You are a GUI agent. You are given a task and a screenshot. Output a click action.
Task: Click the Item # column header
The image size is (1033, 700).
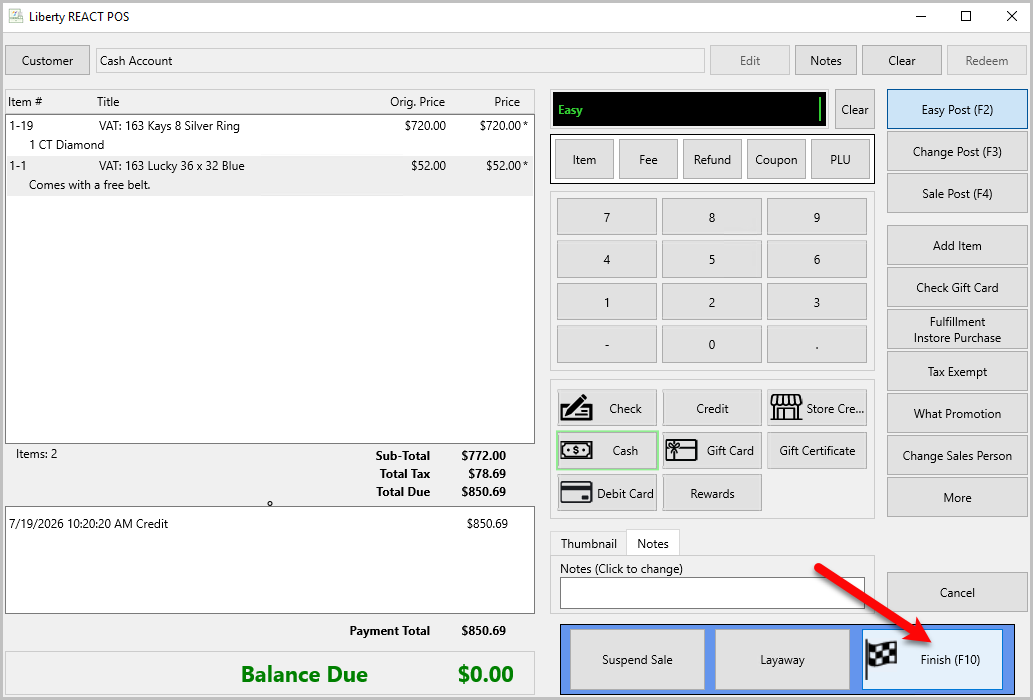25,101
